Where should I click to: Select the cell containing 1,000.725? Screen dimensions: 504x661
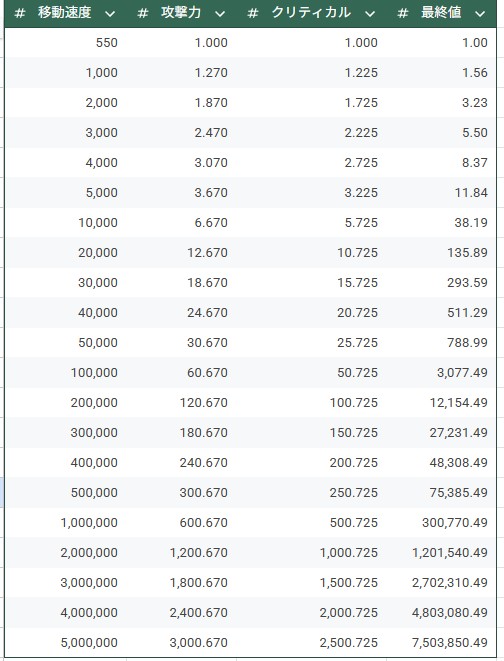(311, 553)
